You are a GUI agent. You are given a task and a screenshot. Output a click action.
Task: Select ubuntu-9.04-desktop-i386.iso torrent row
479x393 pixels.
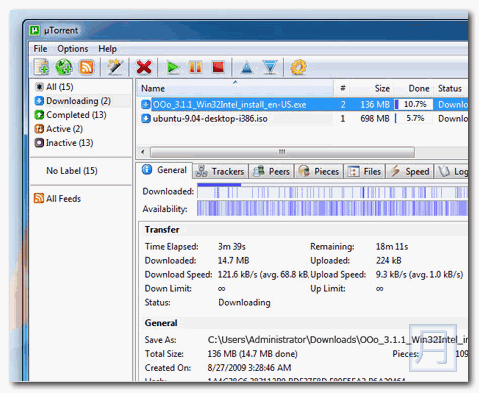[x=303, y=118]
